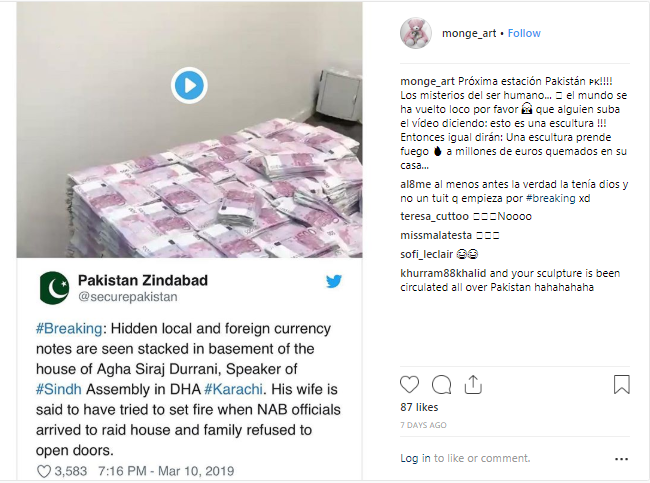View the 87 likes list
Screen dimensions: 650x483
(x=419, y=407)
